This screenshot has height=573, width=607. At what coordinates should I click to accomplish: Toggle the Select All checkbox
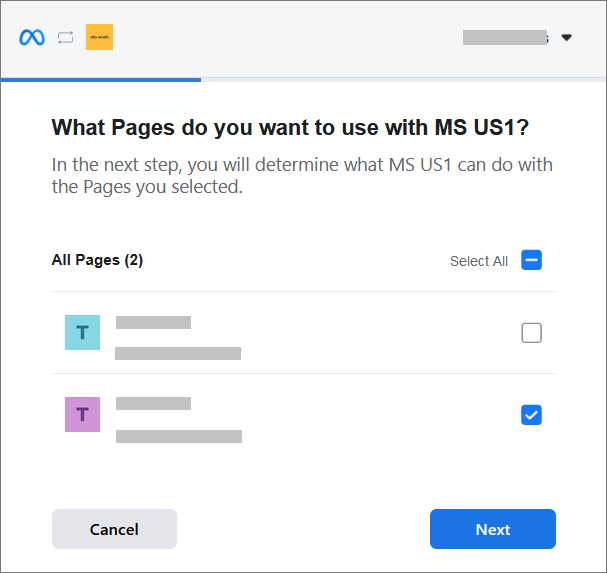[532, 261]
